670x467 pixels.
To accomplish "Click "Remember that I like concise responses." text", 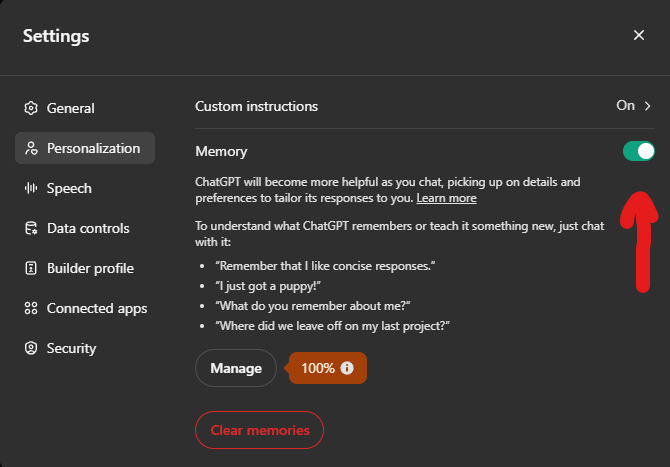I will [325, 266].
